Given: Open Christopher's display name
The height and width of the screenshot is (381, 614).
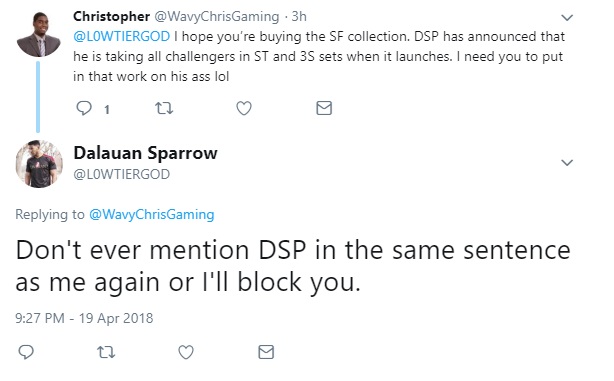Looking at the screenshot, I should tap(112, 16).
